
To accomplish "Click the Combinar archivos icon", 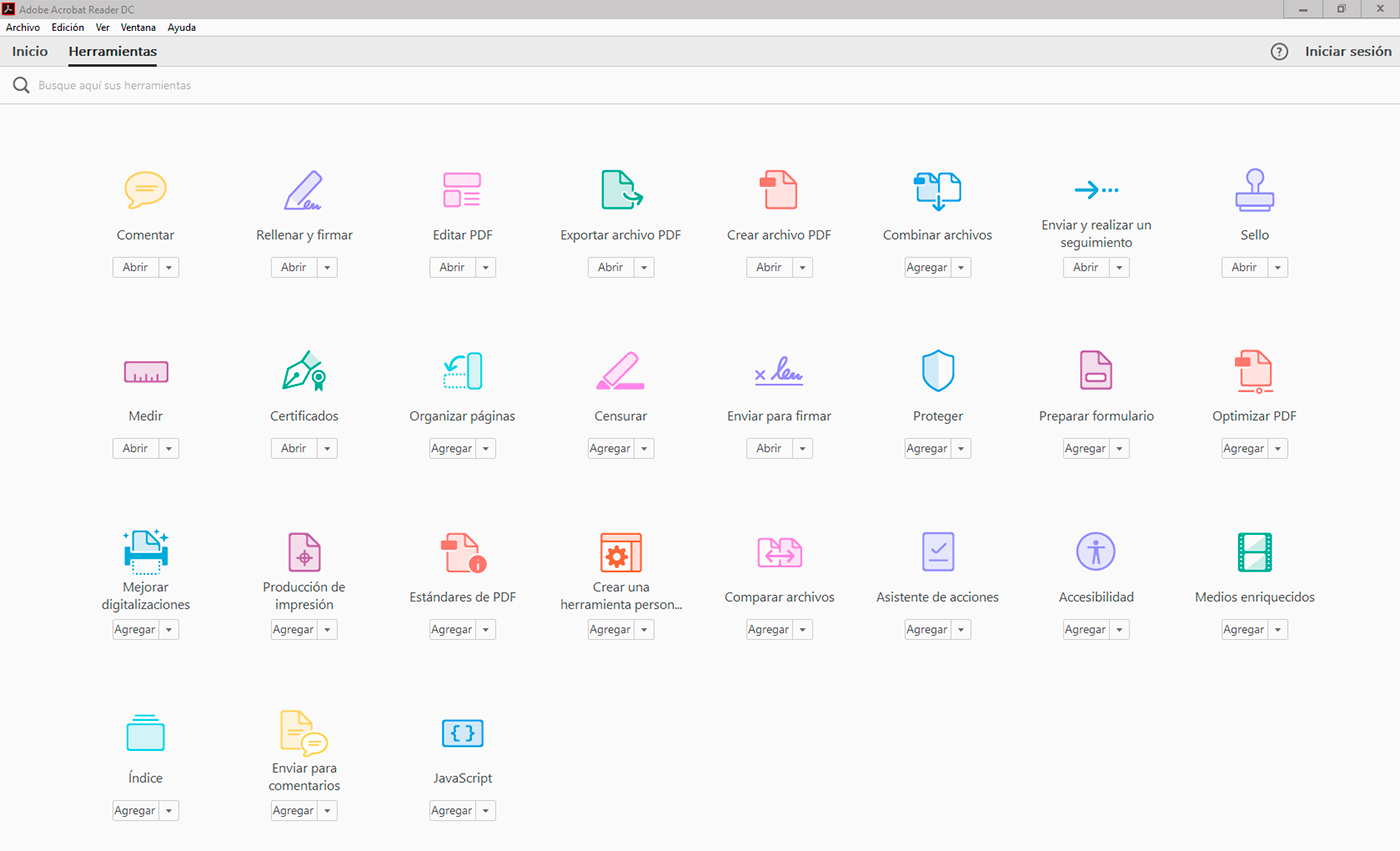I will tap(938, 190).
